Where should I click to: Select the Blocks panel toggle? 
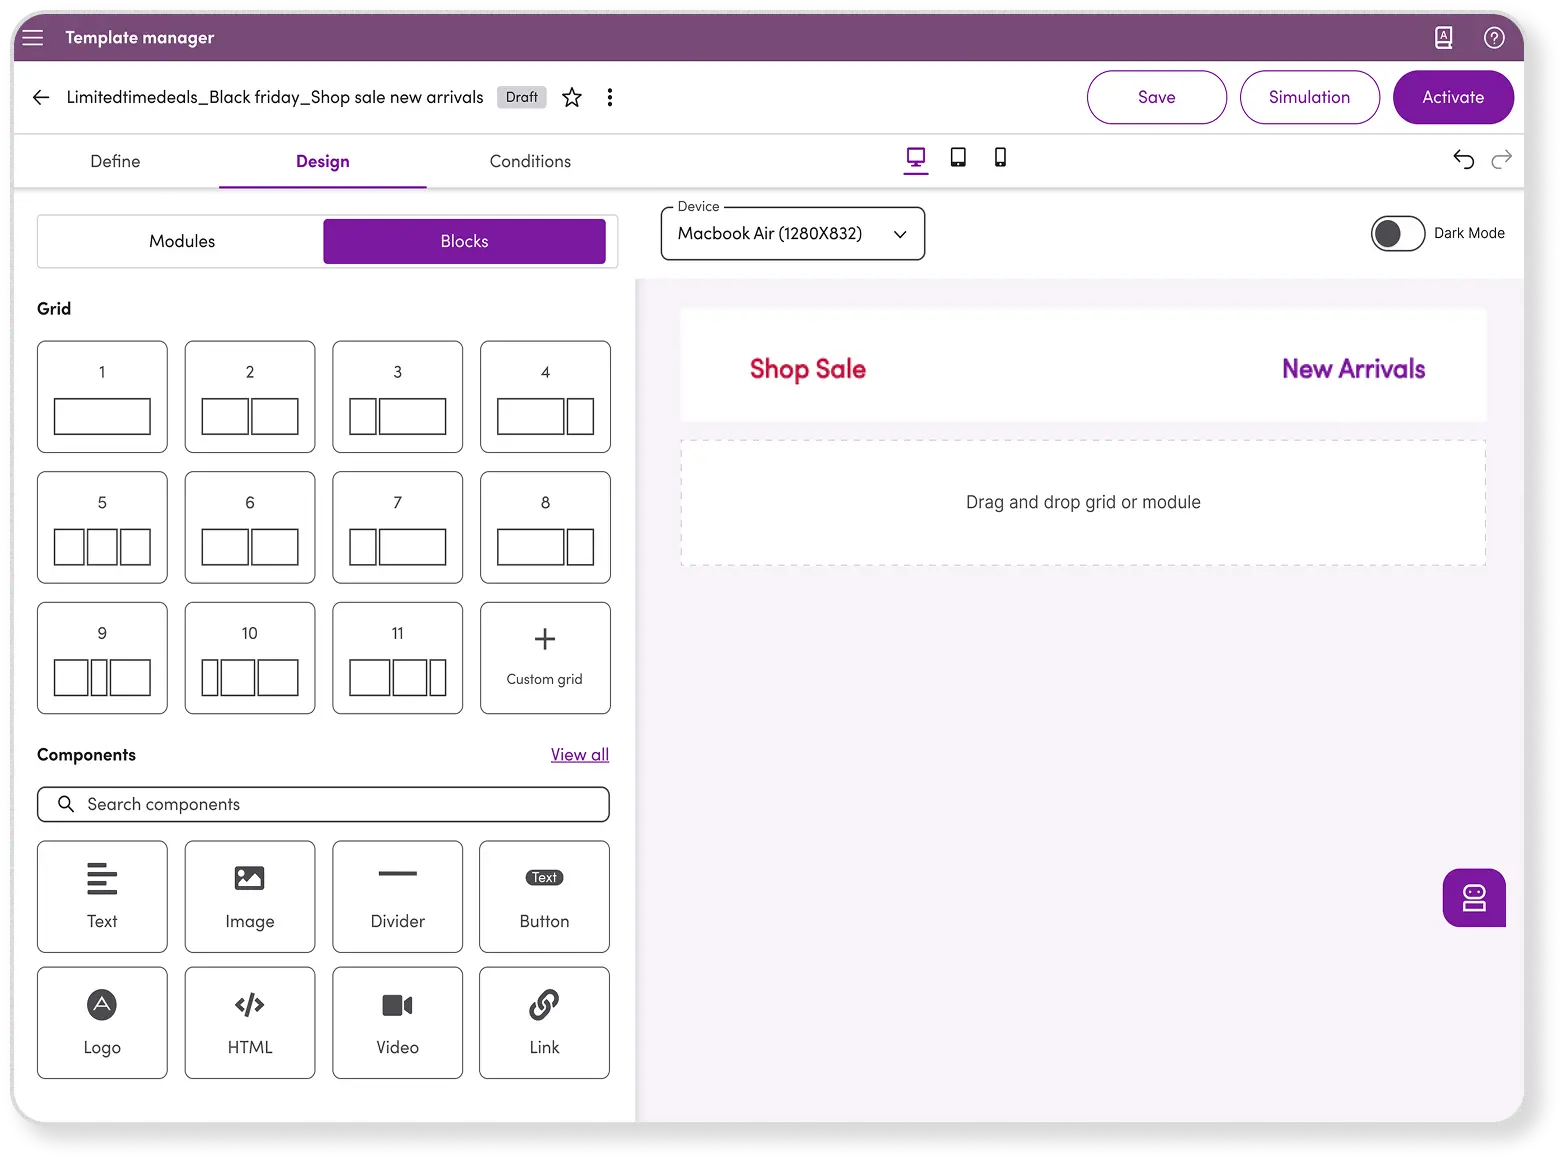coord(464,241)
